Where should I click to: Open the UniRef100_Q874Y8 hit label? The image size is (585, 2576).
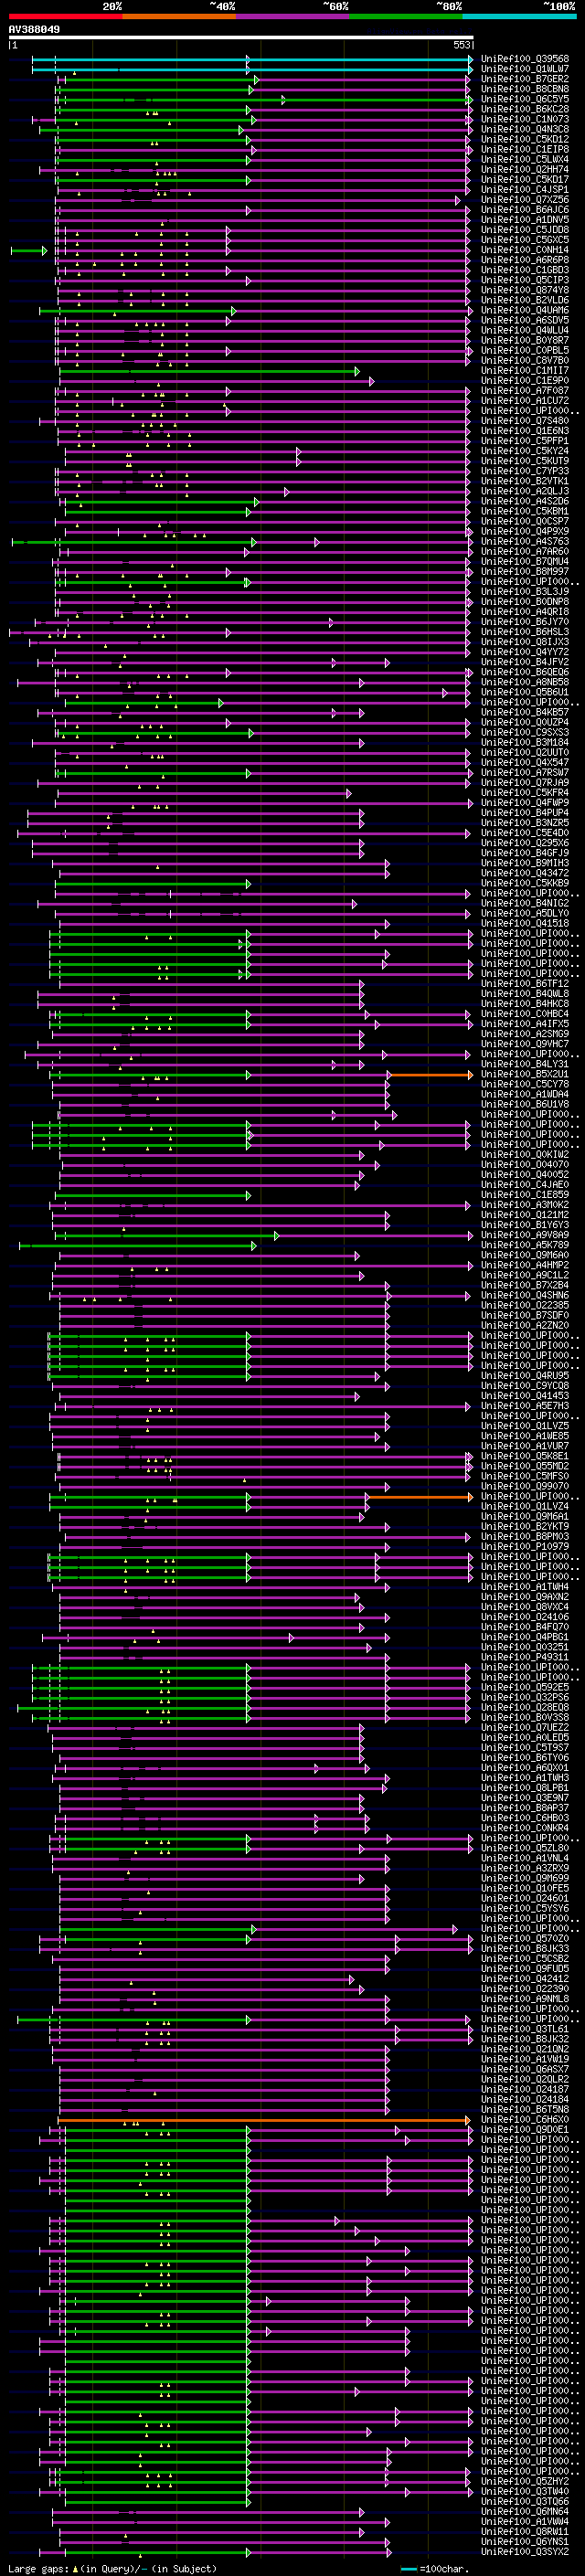524,290
